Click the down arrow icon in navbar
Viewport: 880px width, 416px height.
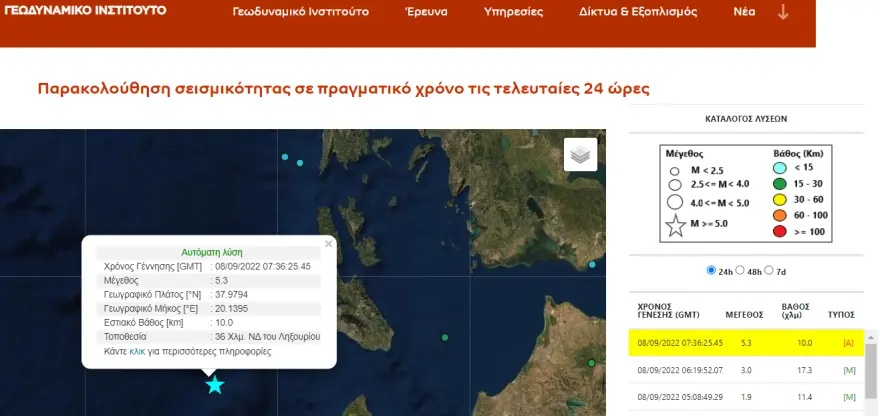pos(783,12)
